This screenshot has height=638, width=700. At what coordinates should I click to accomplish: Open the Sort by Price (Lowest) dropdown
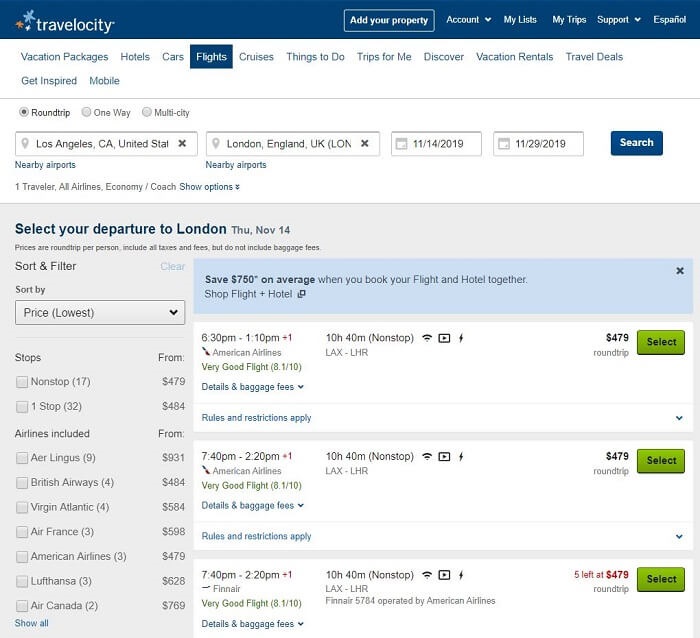tap(100, 313)
